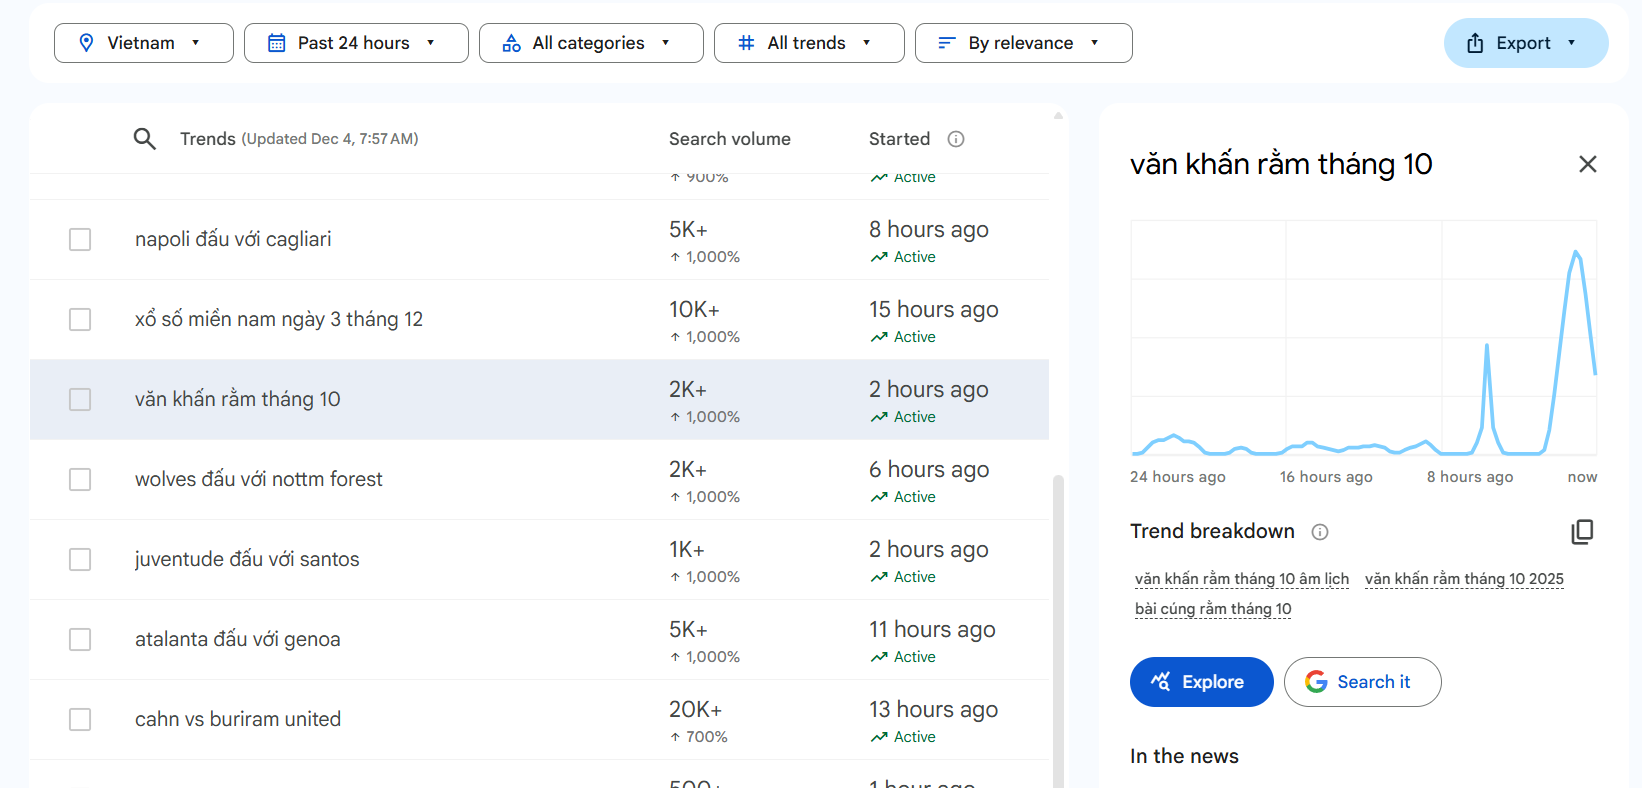Copy the trend breakdown with the copy icon
Image resolution: width=1642 pixels, height=788 pixels.
[1582, 532]
